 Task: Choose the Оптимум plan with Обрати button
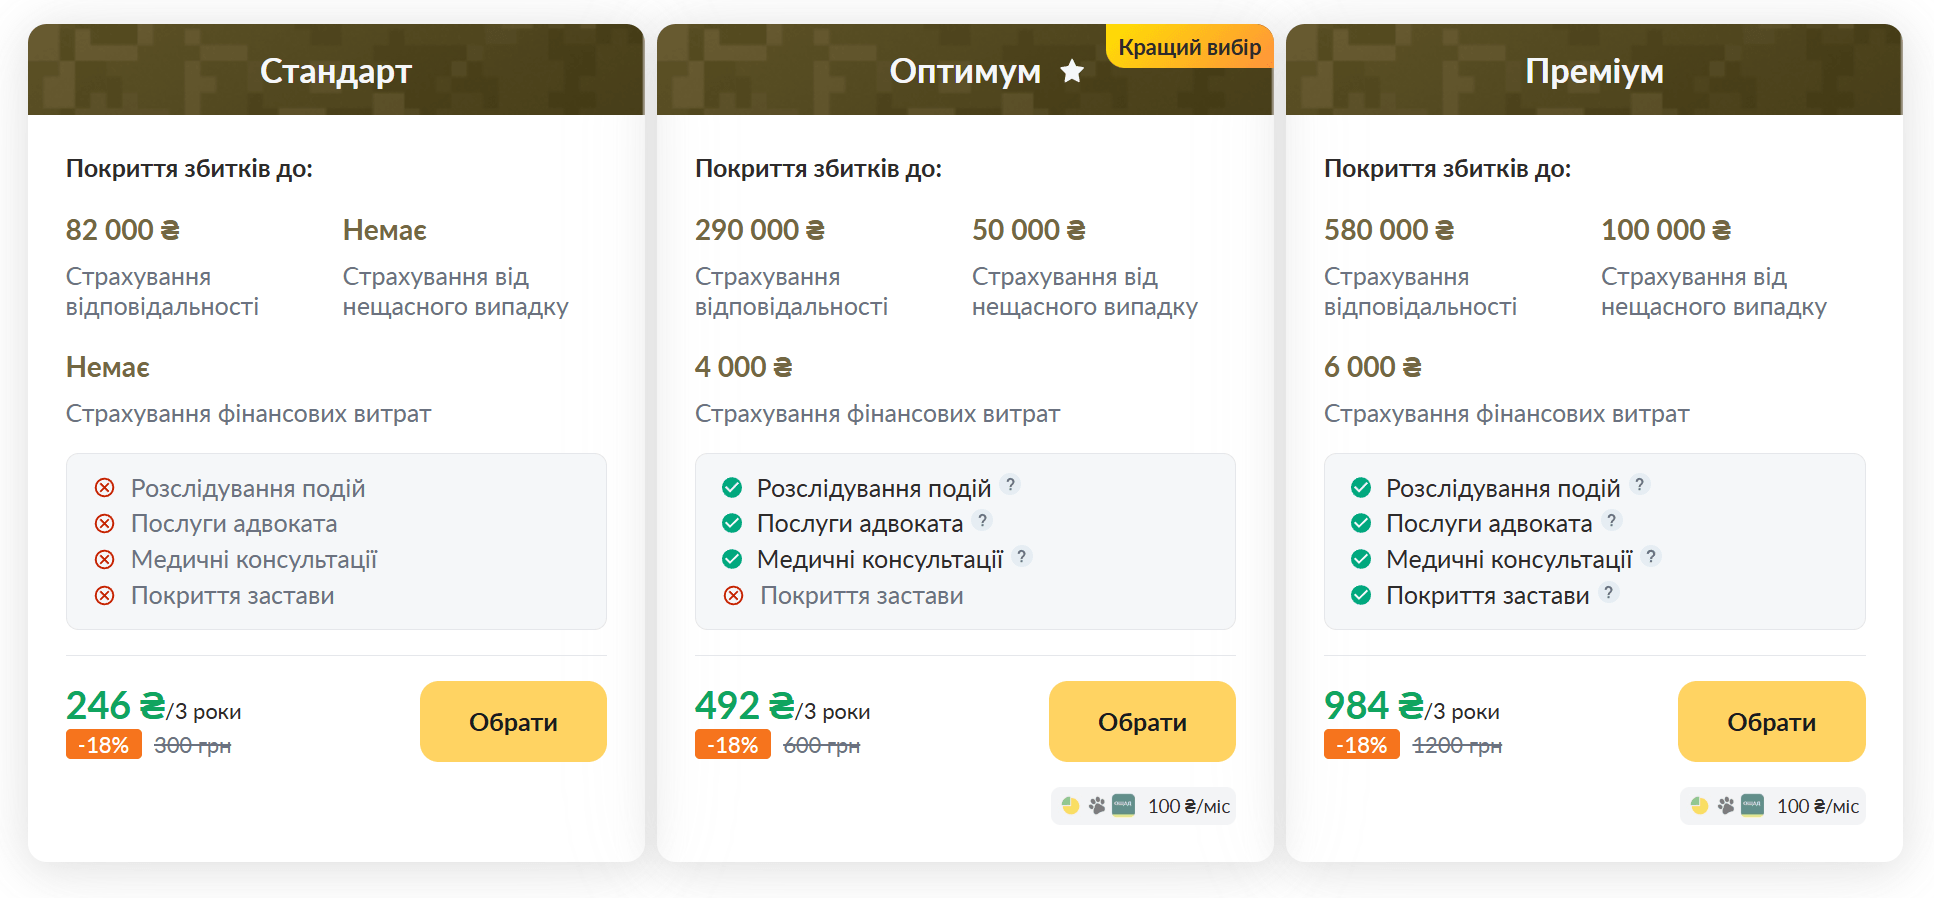point(1142,722)
